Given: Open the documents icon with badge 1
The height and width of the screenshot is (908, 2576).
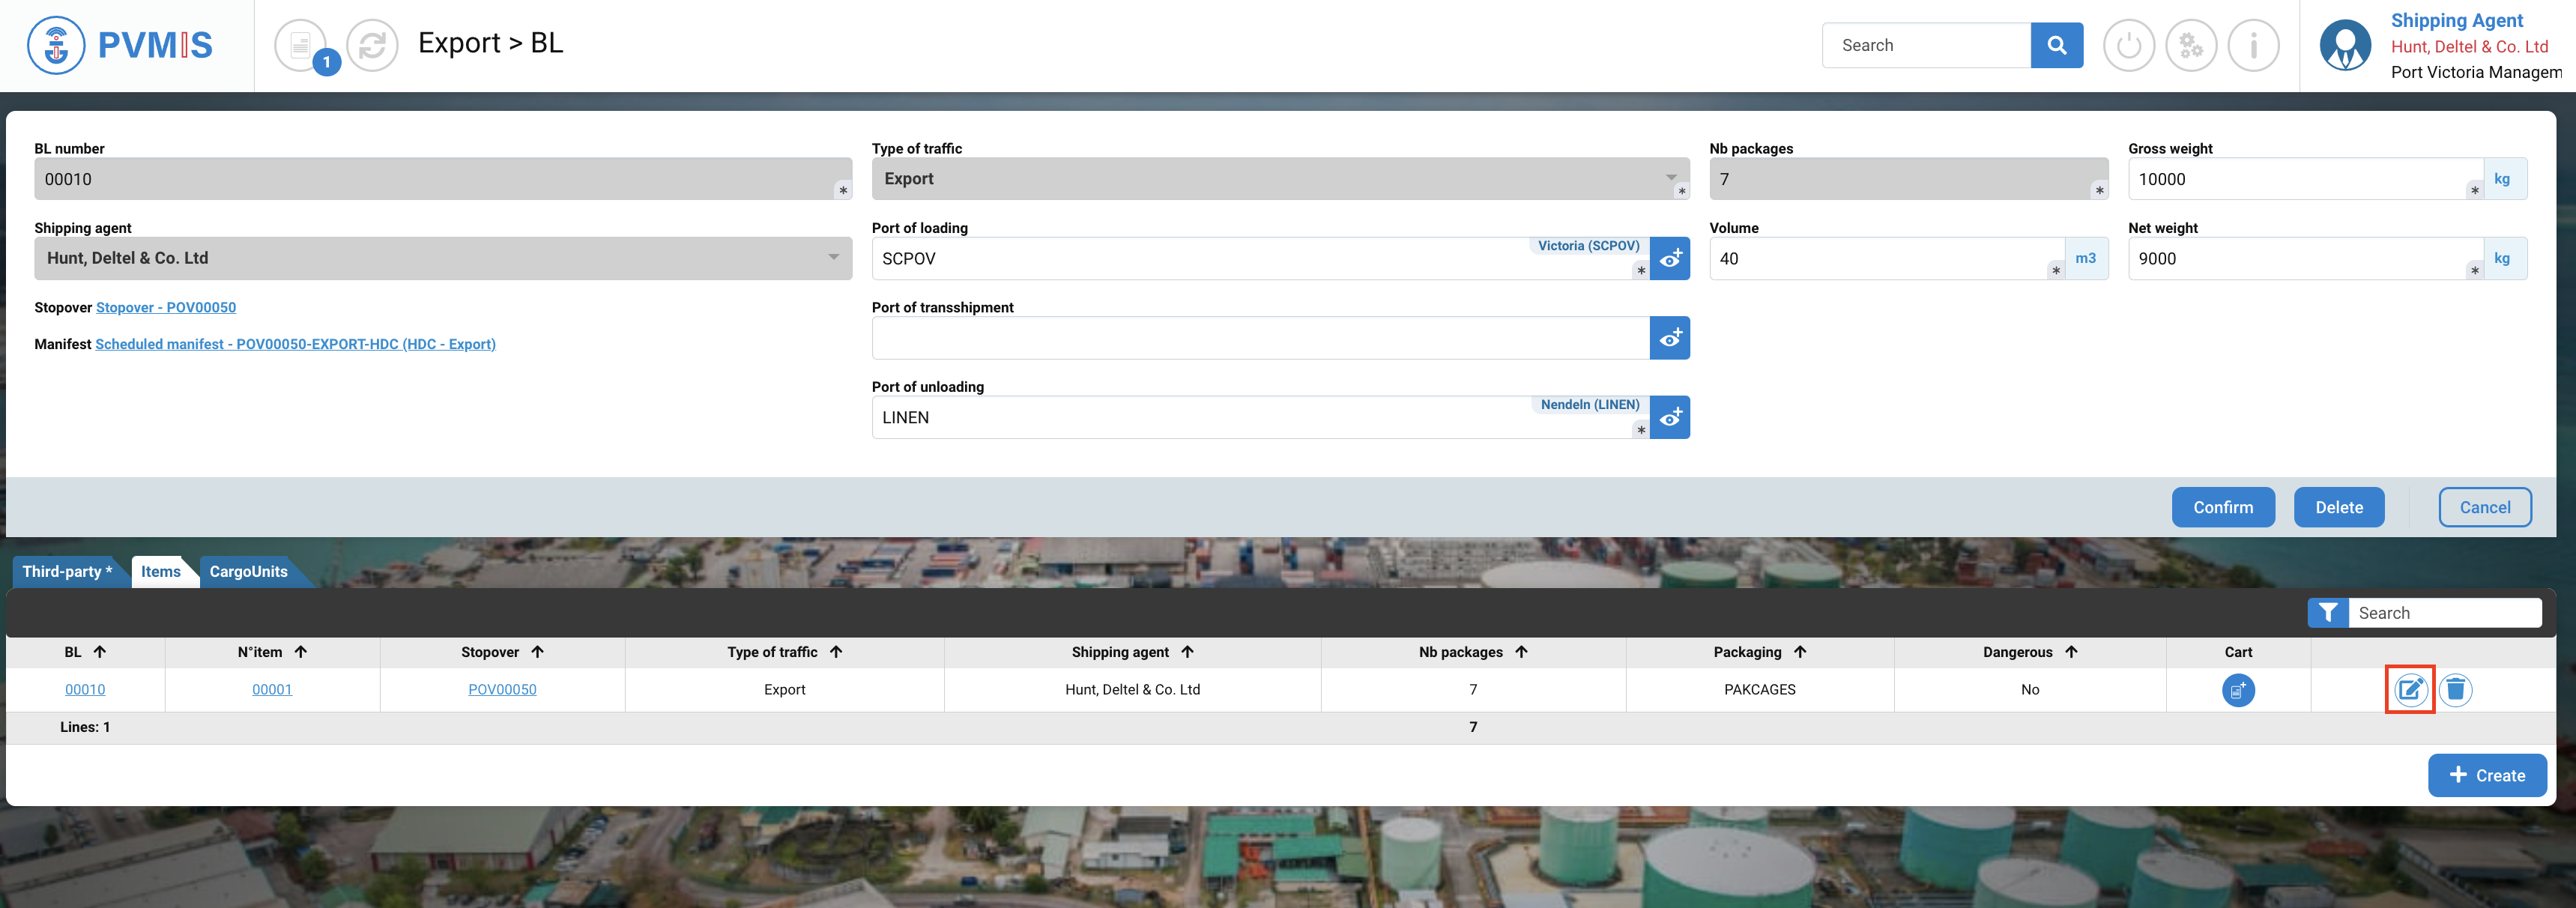Looking at the screenshot, I should click(x=300, y=45).
